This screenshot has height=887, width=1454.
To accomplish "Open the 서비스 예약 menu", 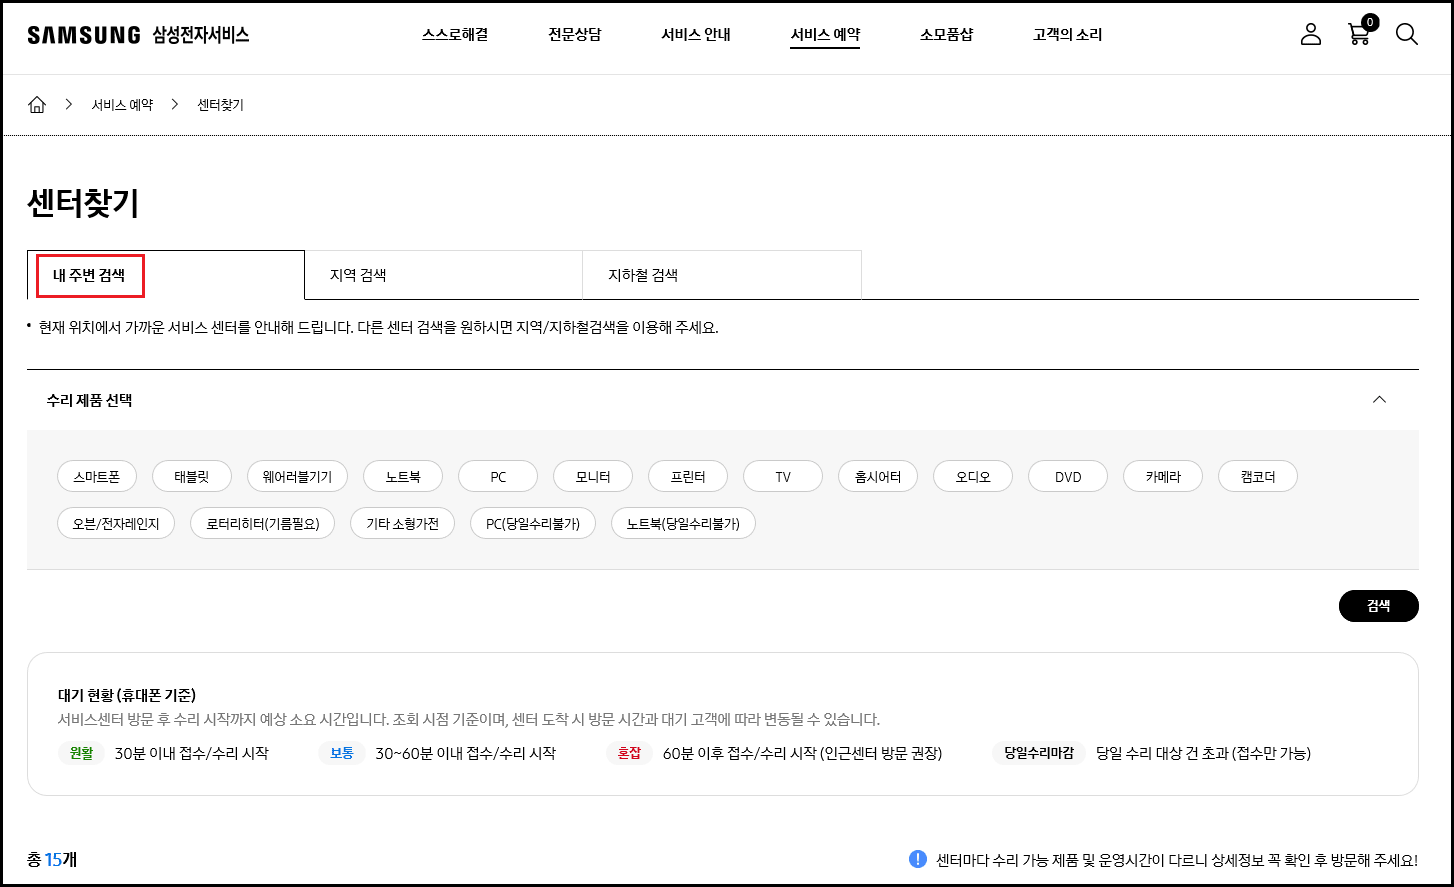I will (x=825, y=35).
